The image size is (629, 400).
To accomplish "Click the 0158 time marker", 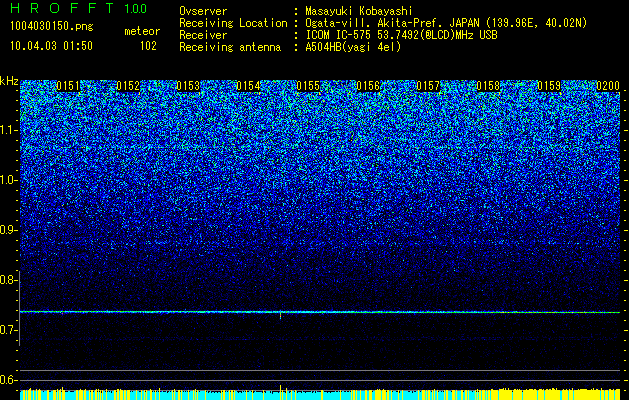I will [488, 86].
